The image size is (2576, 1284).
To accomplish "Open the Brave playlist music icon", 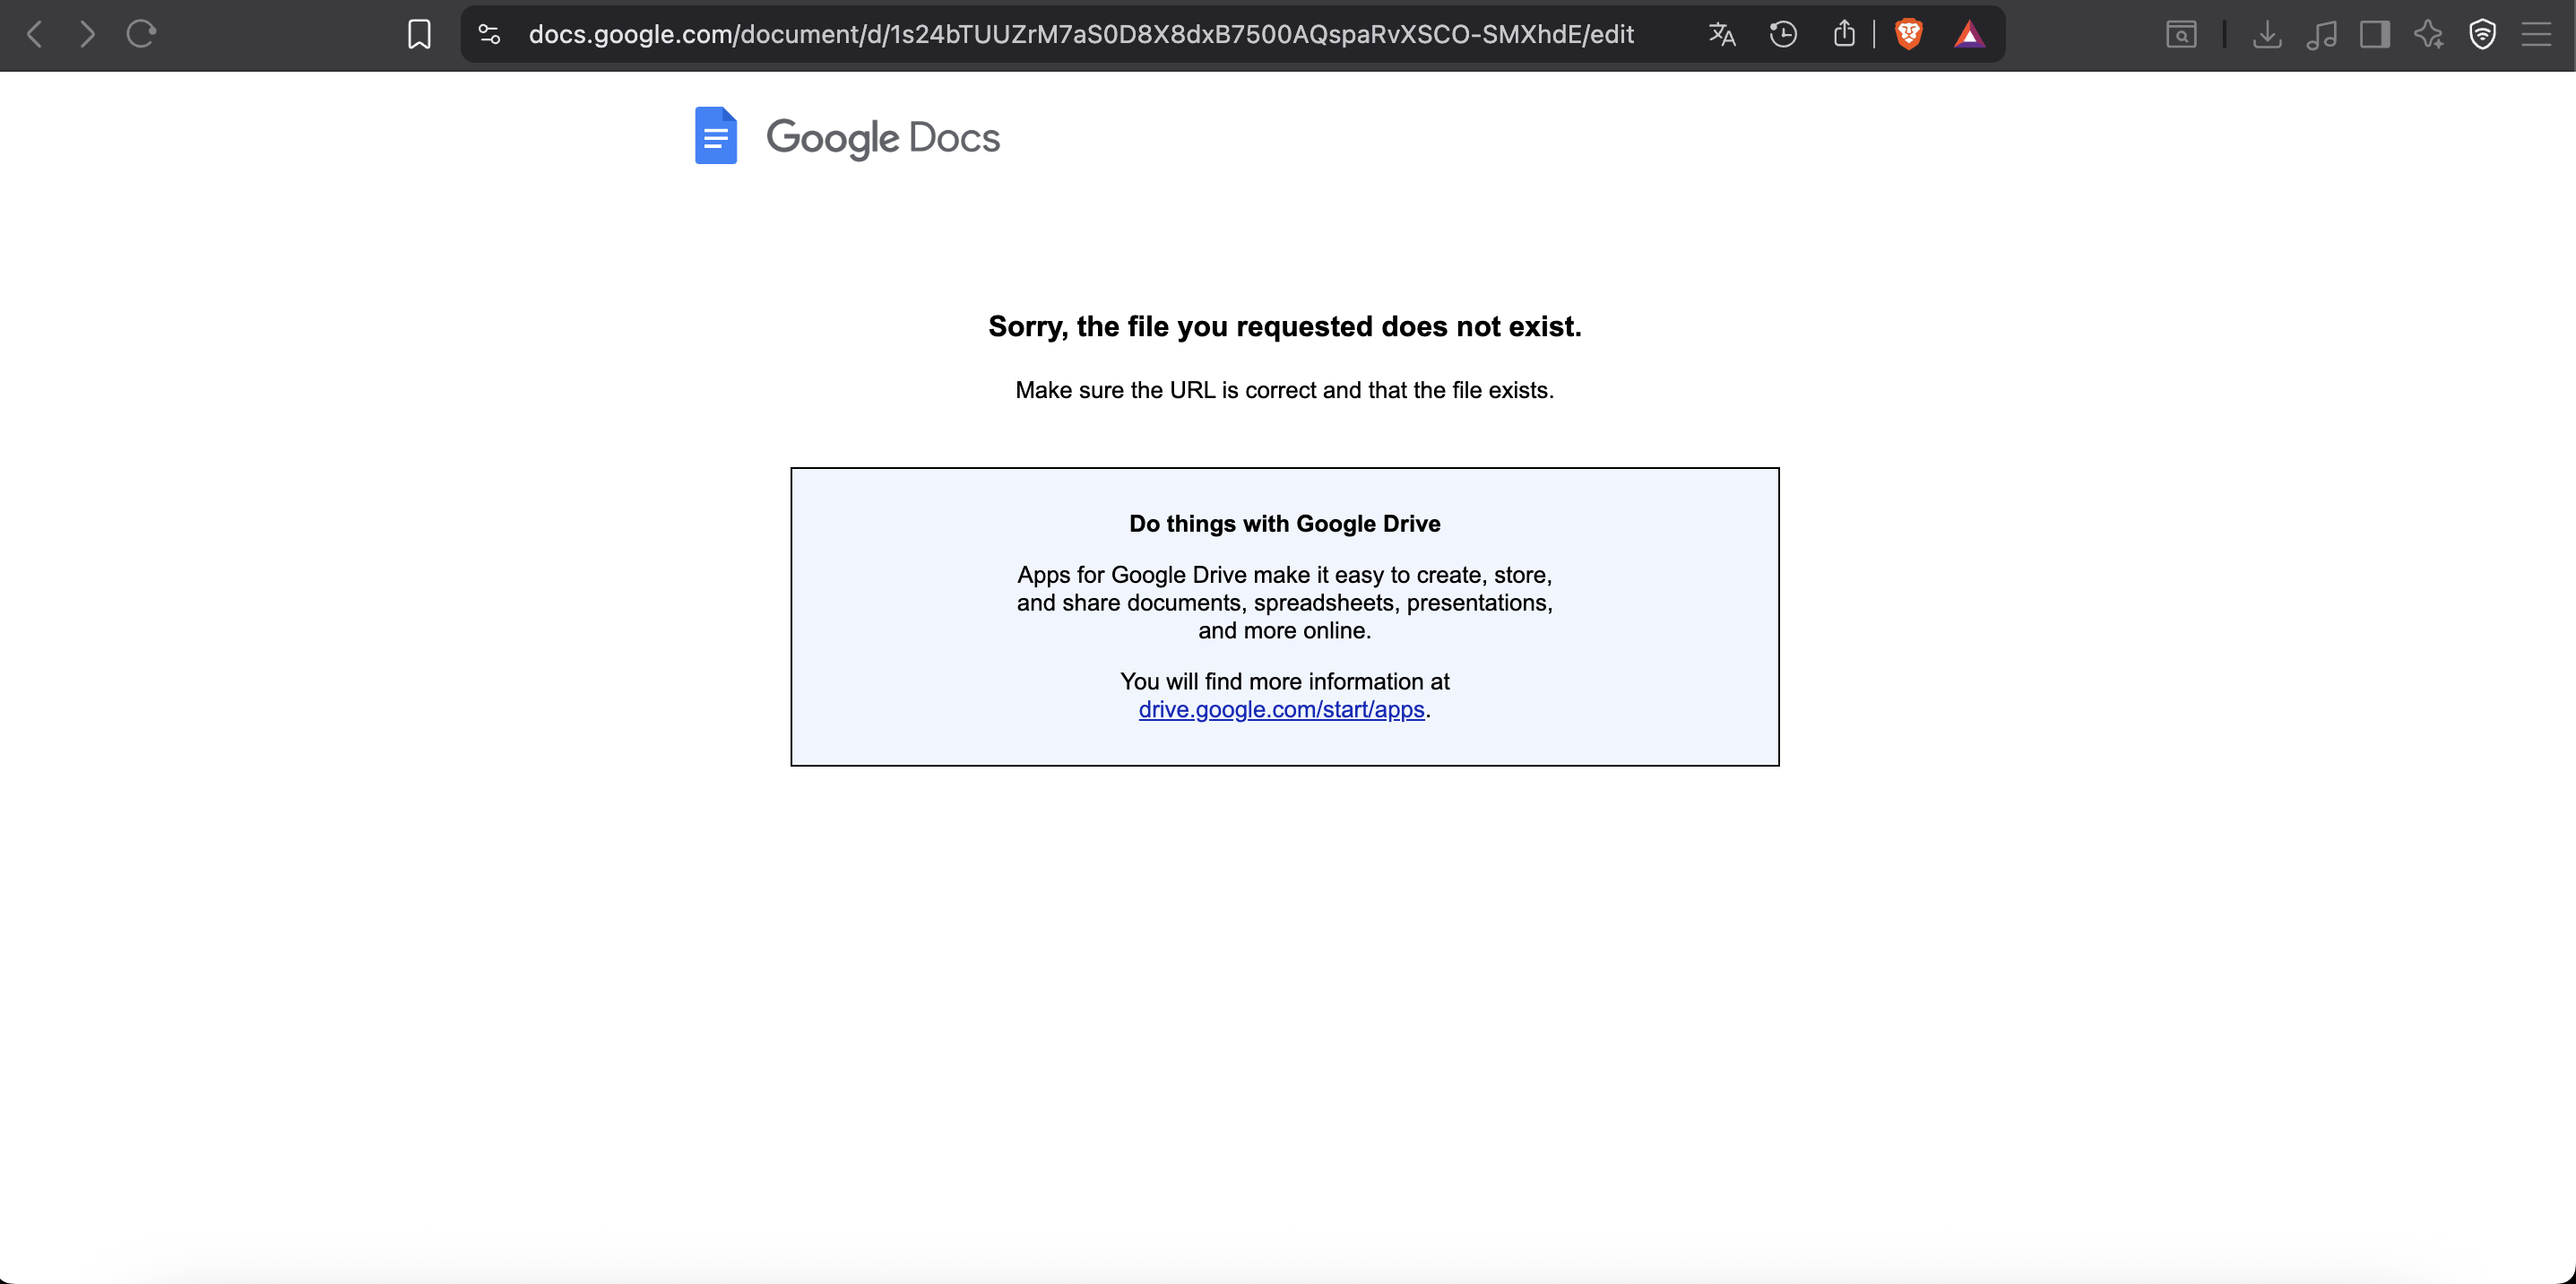I will pos(2321,34).
